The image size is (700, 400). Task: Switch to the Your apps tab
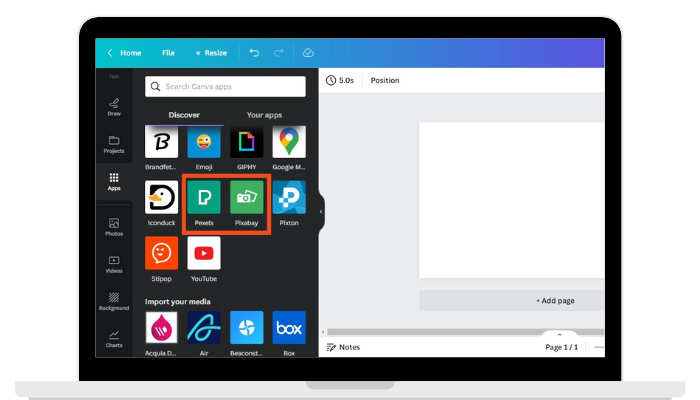point(264,115)
